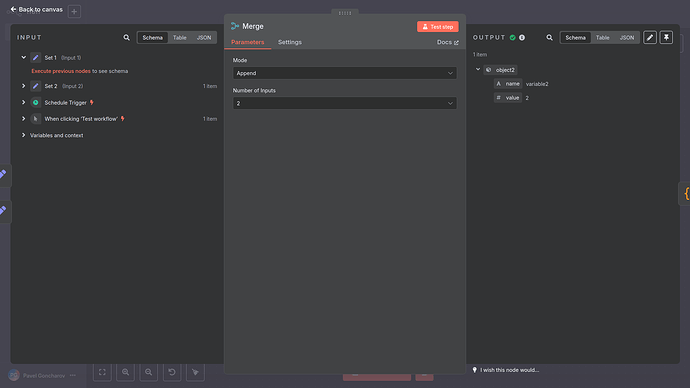Switch INPUT panel view to JSON
690x388 pixels.
pyautogui.click(x=204, y=38)
